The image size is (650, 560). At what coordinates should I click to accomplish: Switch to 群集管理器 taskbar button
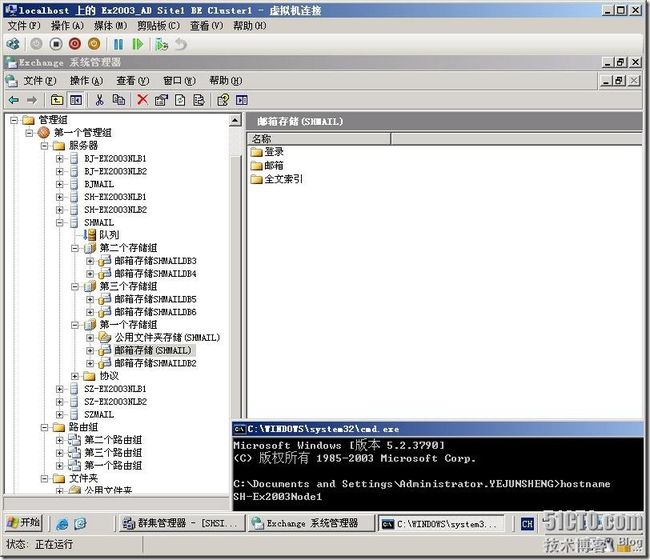coord(181,523)
